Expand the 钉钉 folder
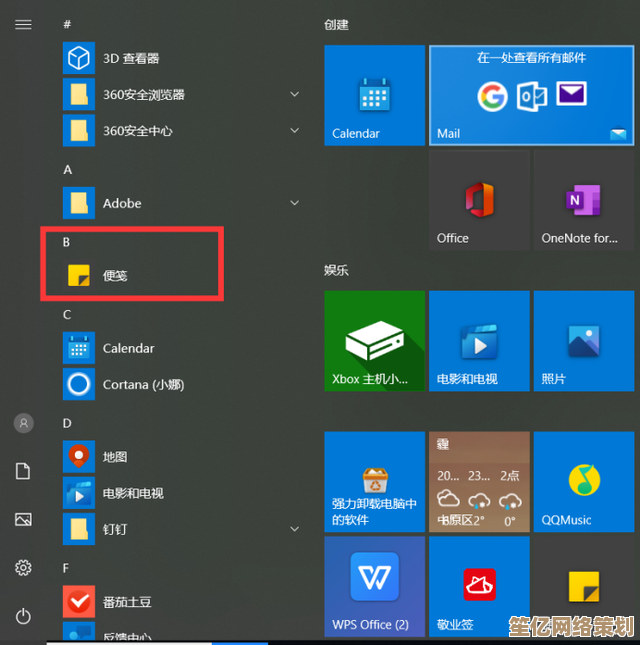 click(x=294, y=528)
